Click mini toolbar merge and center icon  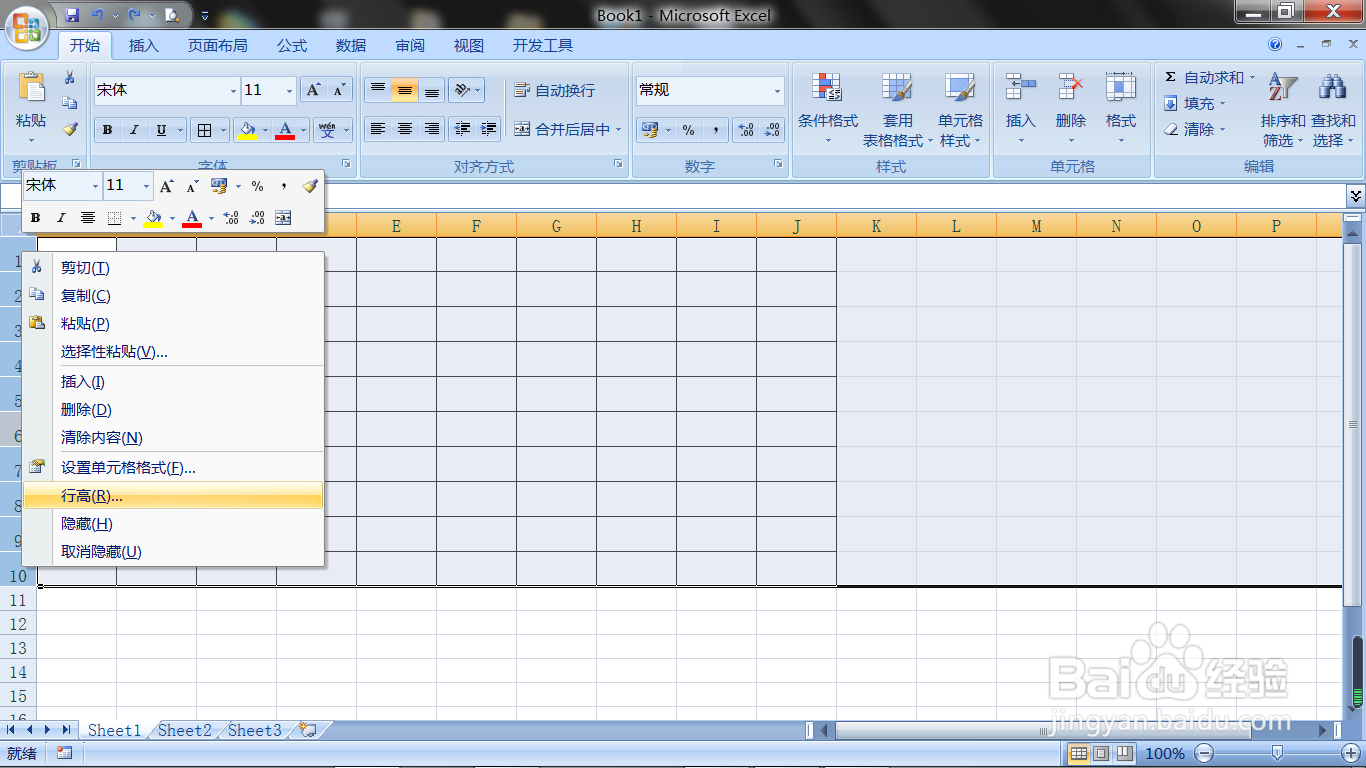[283, 218]
